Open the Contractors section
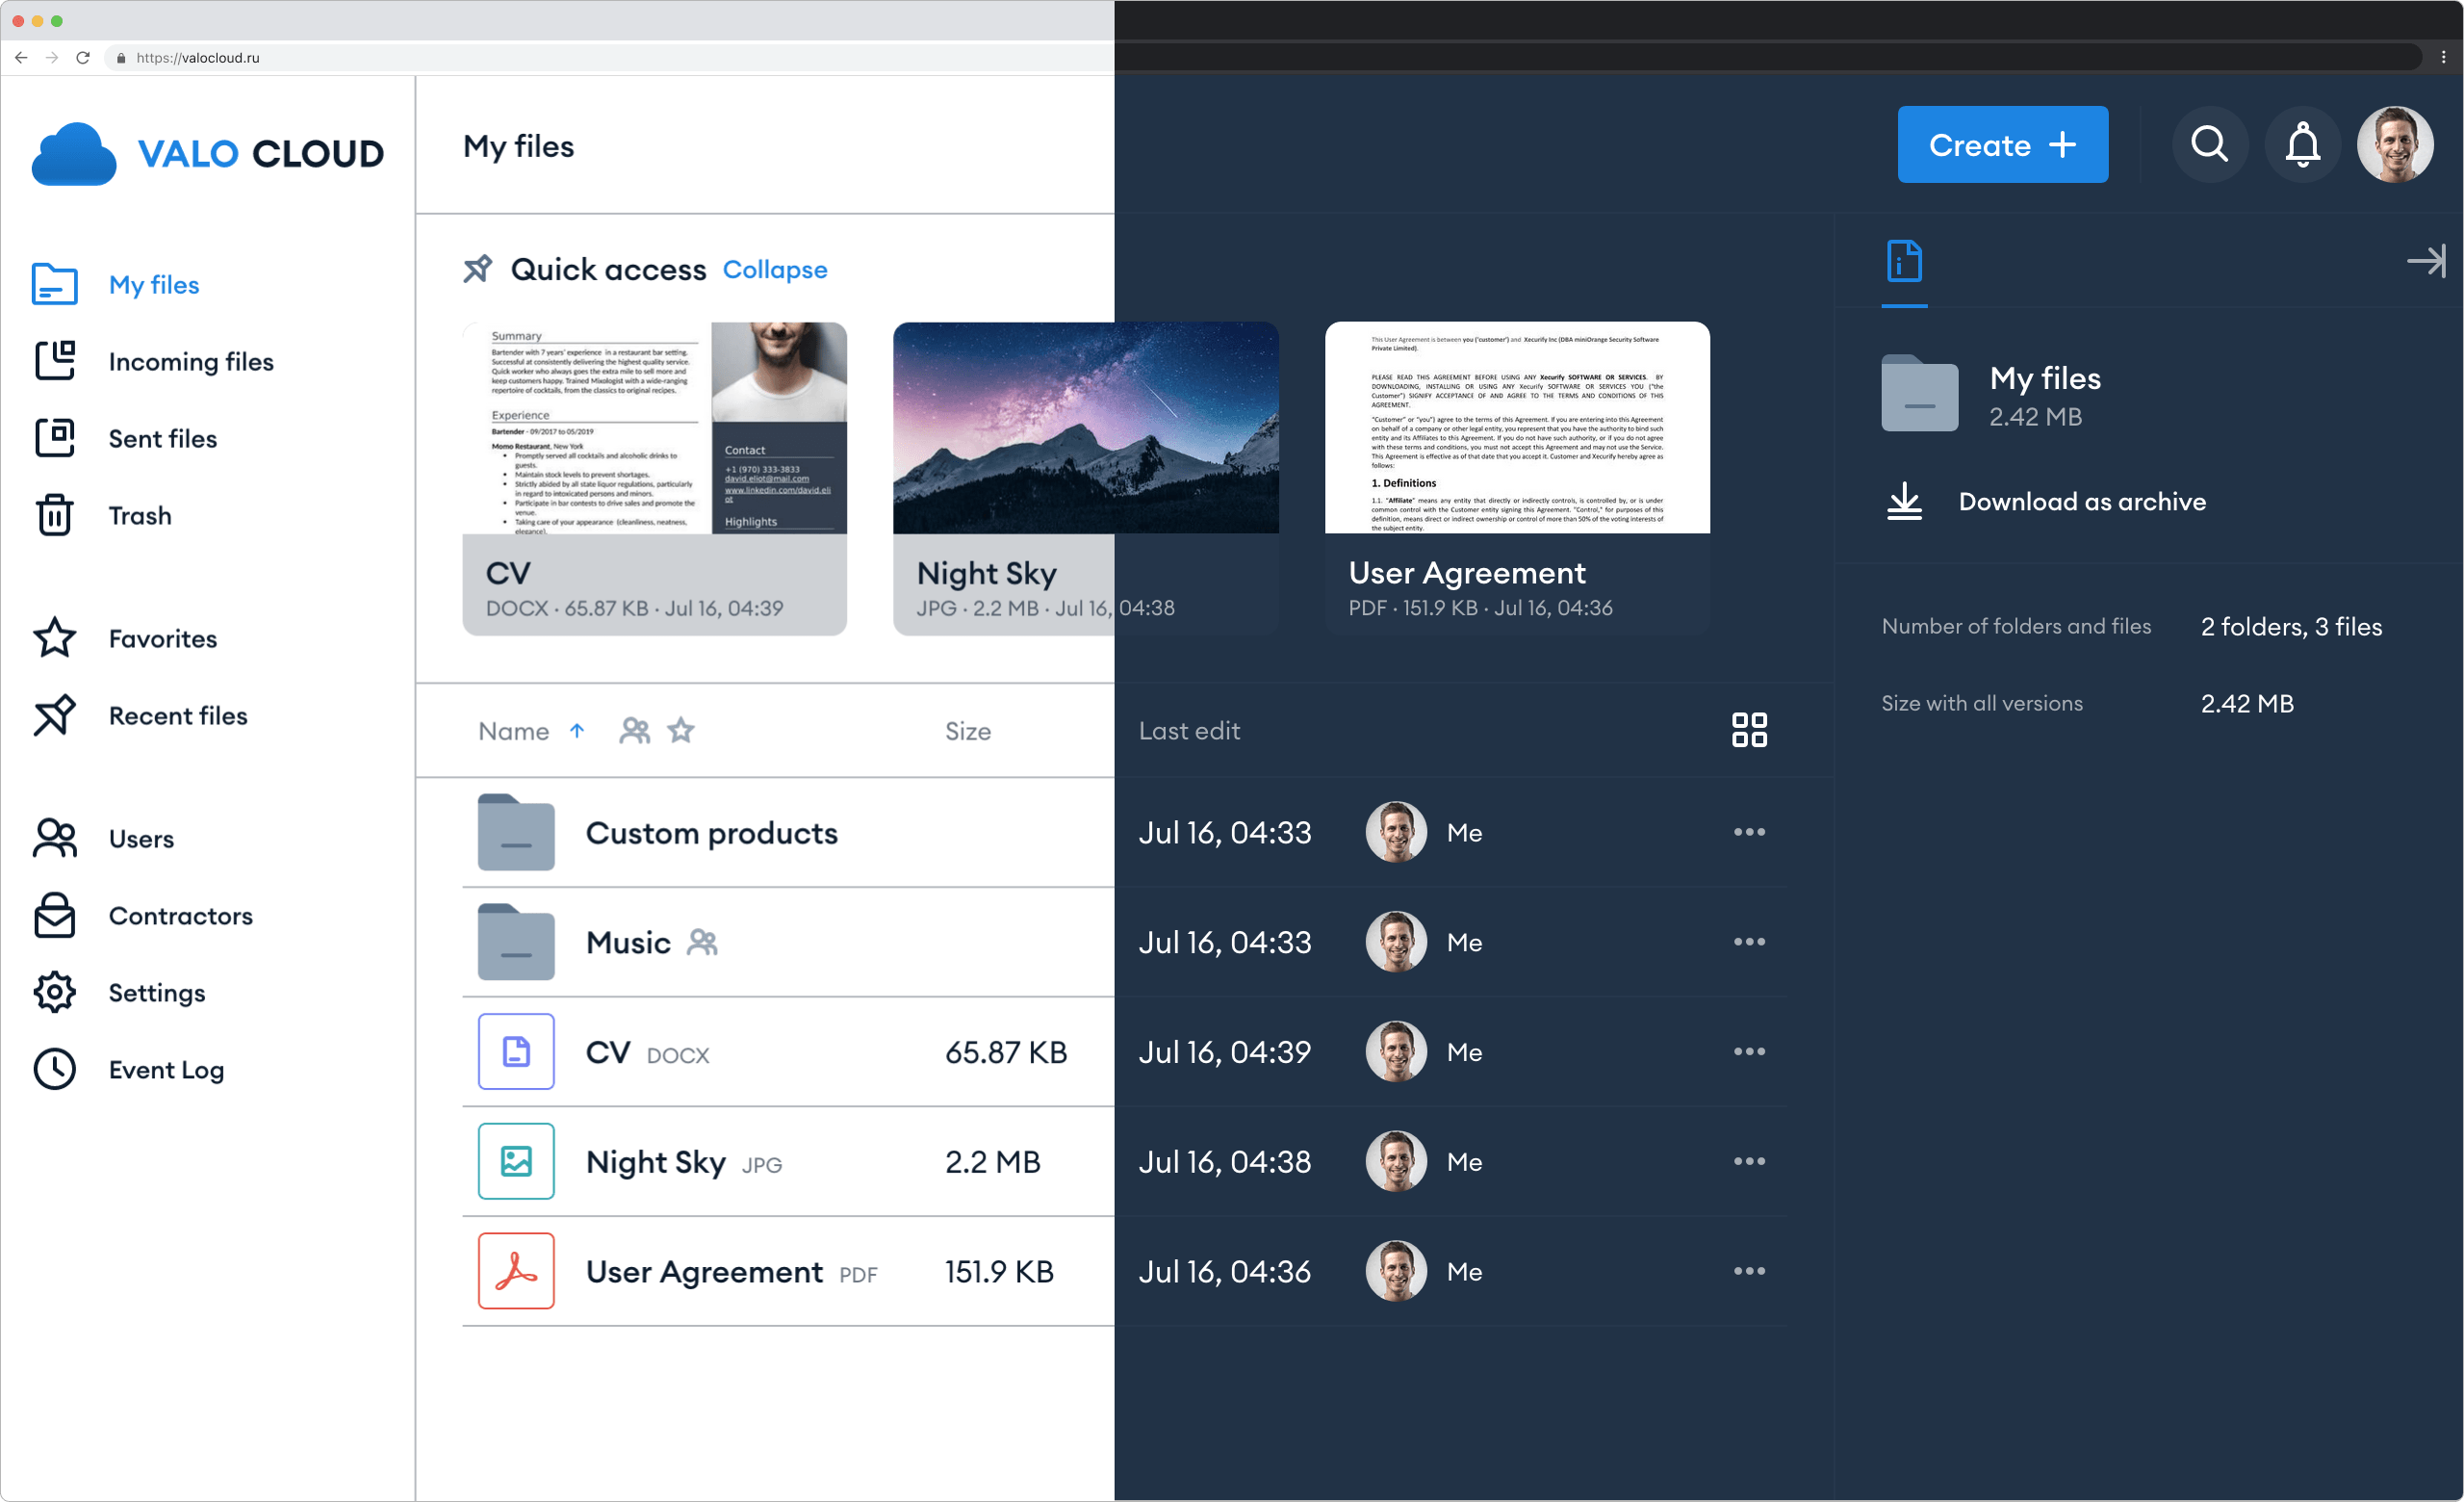 coord(180,916)
